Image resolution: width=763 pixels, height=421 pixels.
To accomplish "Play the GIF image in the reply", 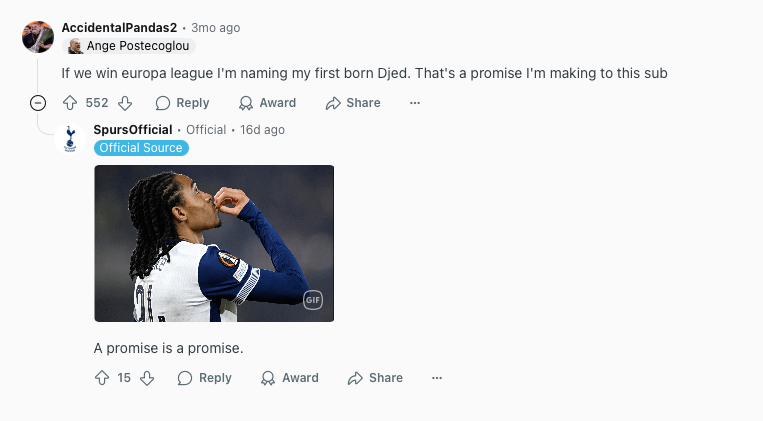I will (214, 243).
